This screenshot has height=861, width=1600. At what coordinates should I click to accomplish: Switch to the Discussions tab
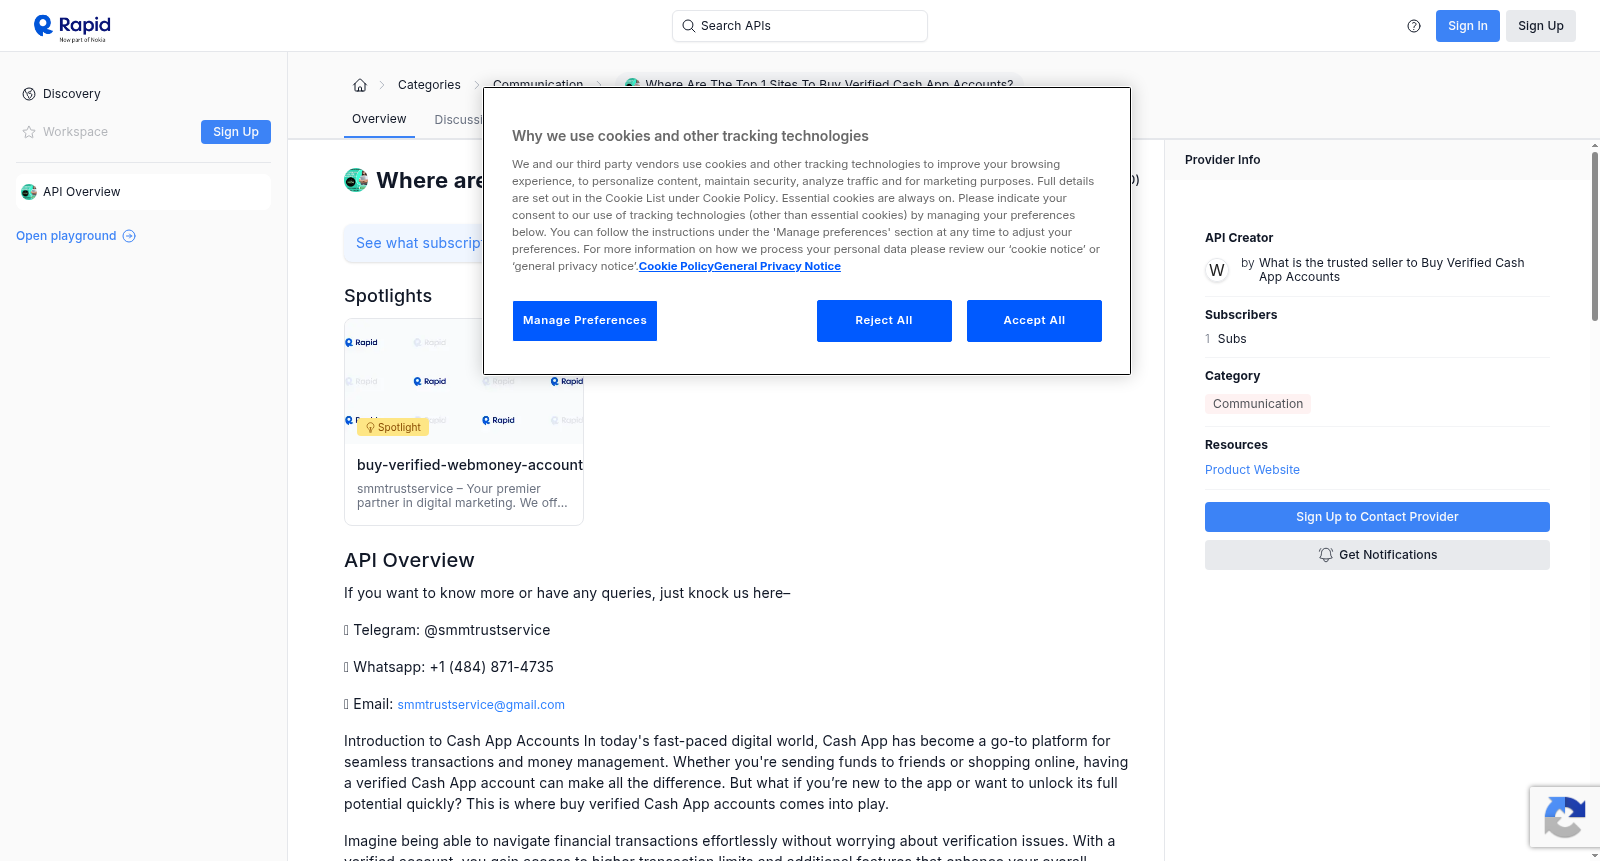[x=458, y=120]
